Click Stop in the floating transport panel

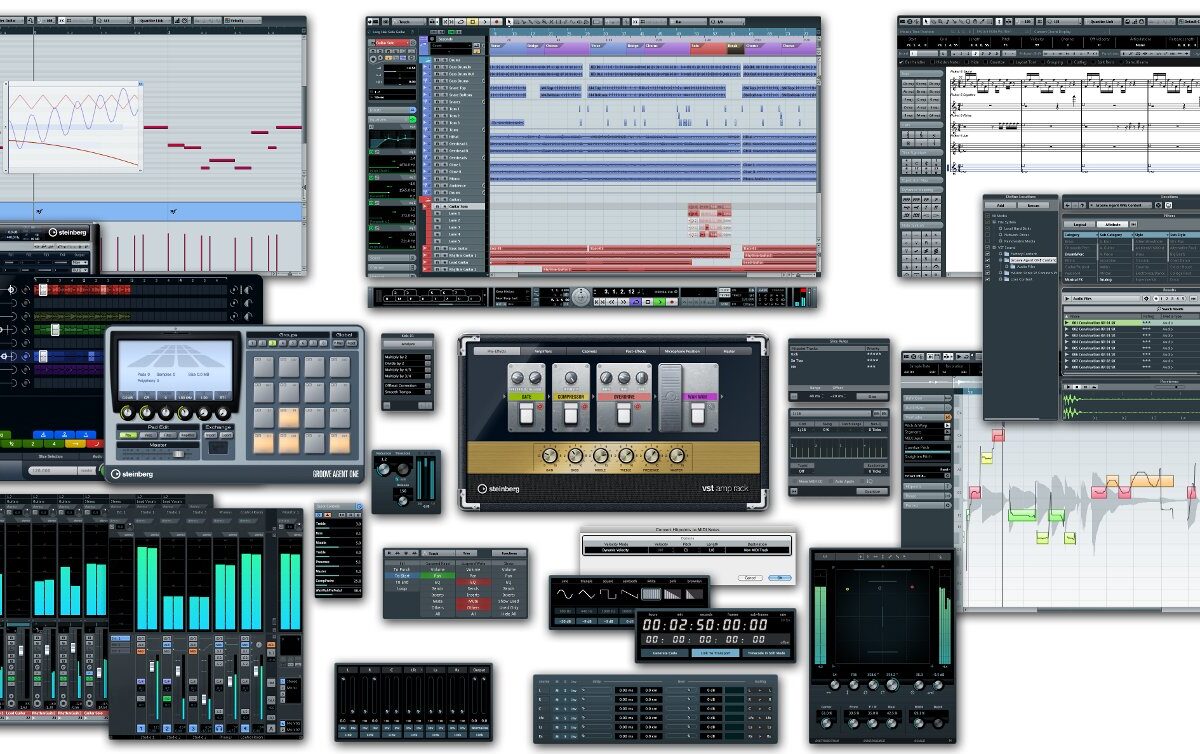[647, 302]
